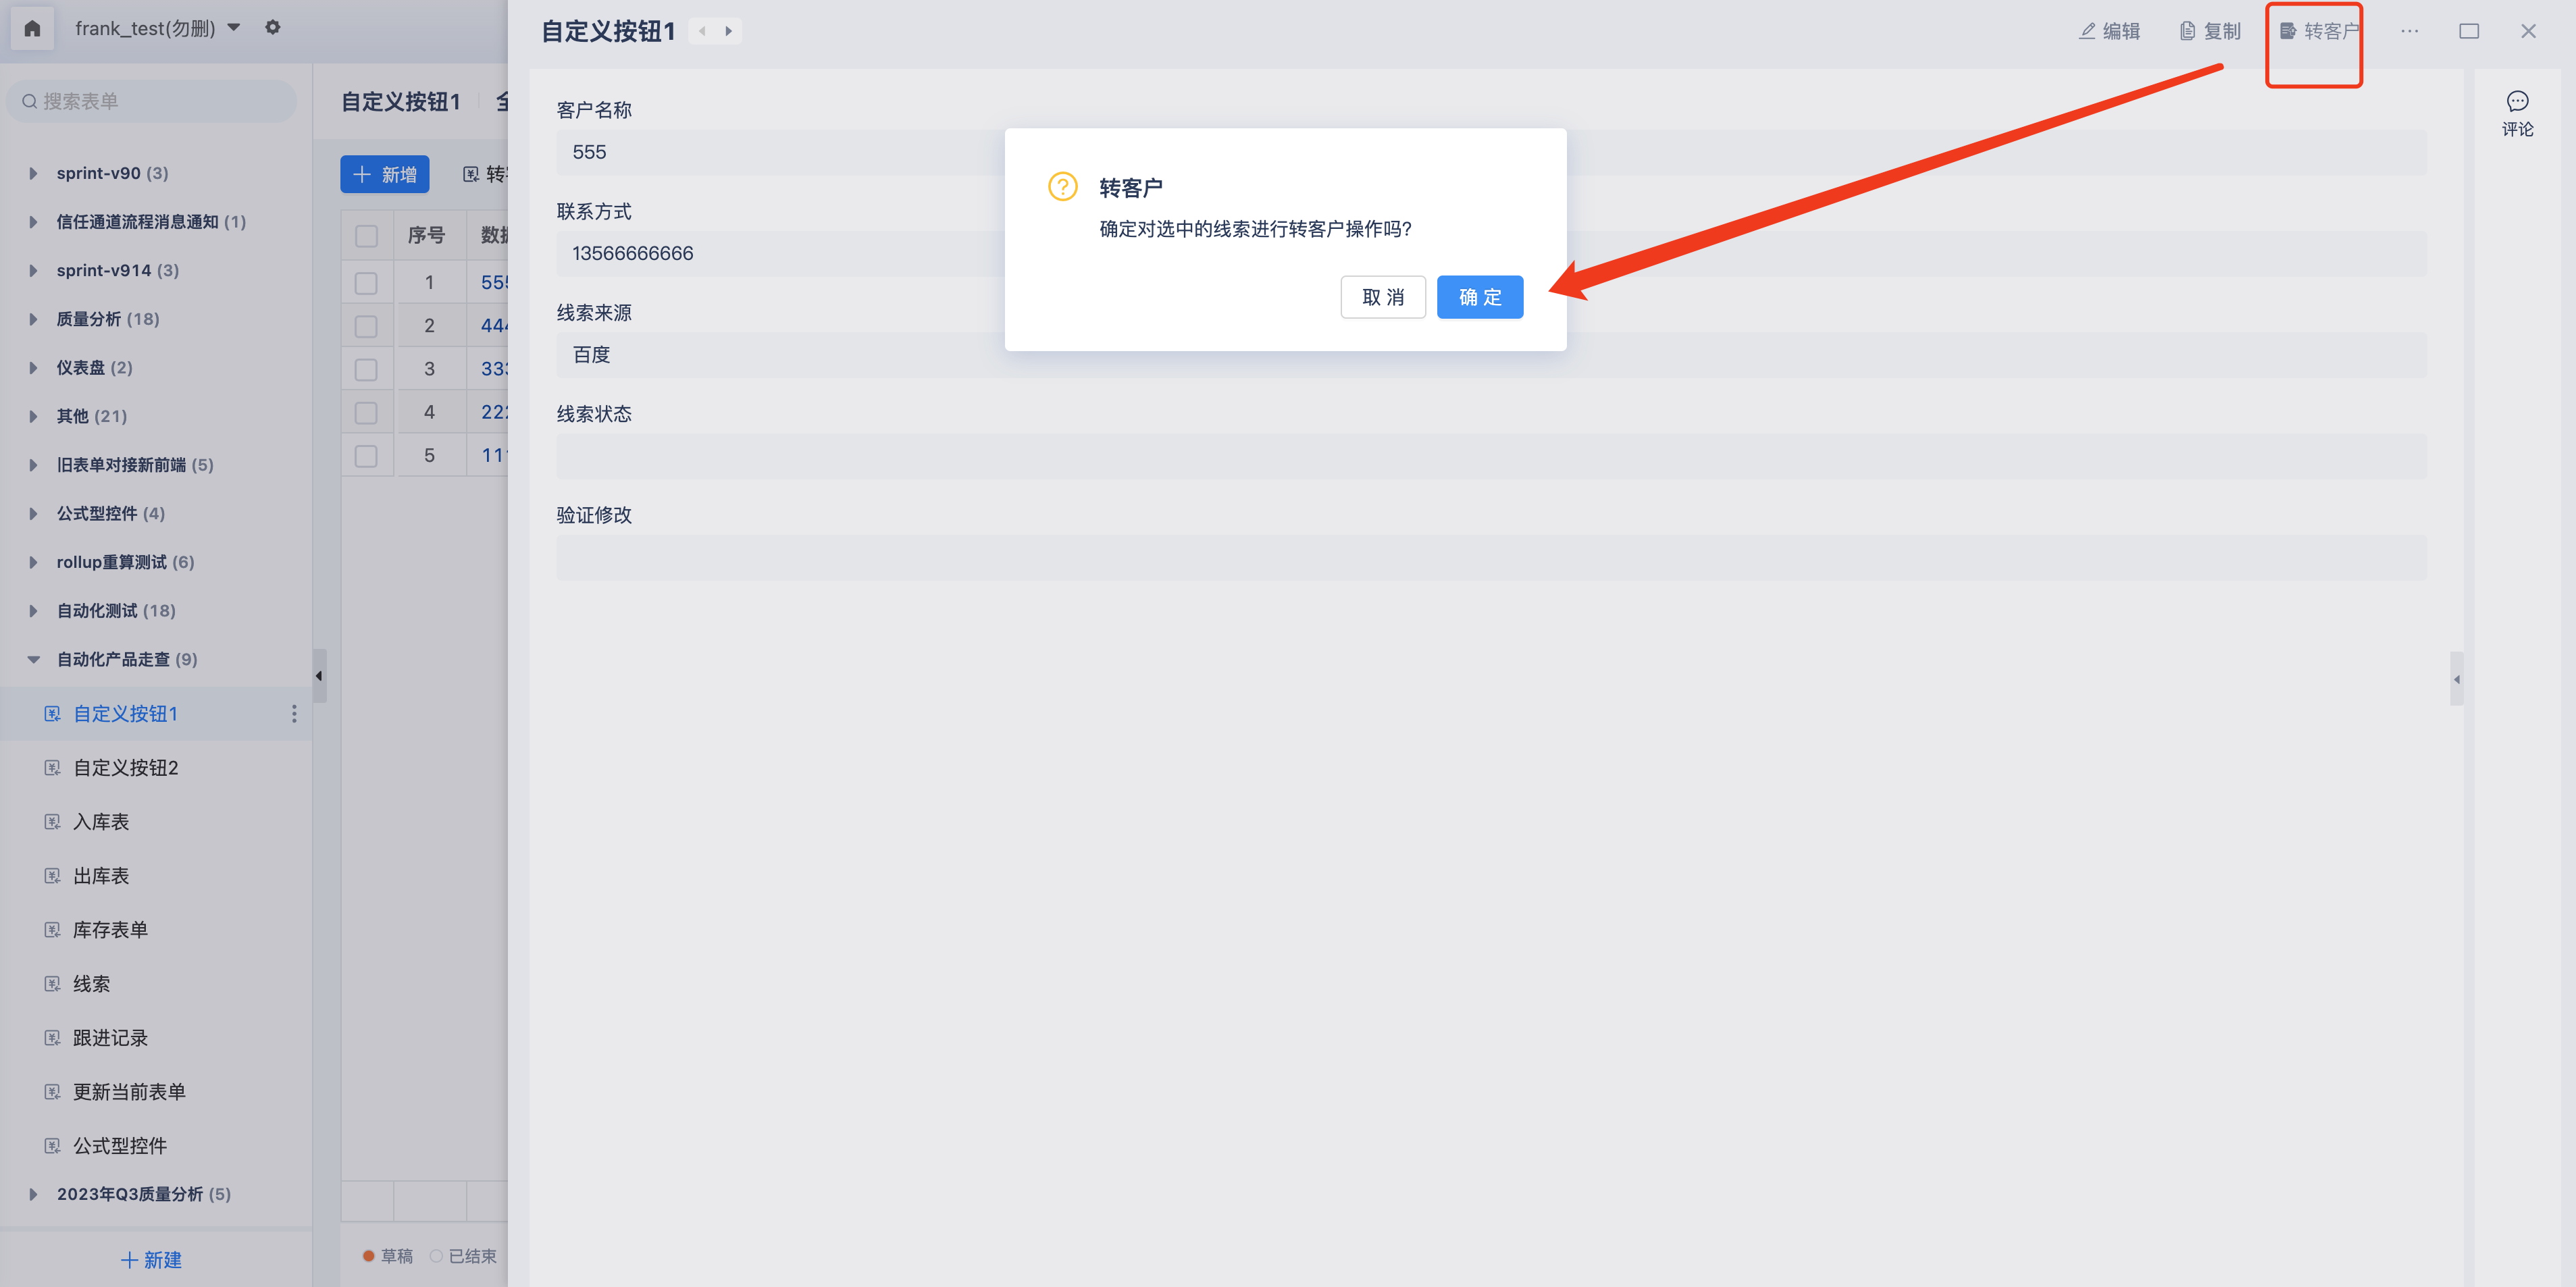This screenshot has height=1287, width=2576.
Task: Expand the 质量分析 group
Action: tap(33, 319)
